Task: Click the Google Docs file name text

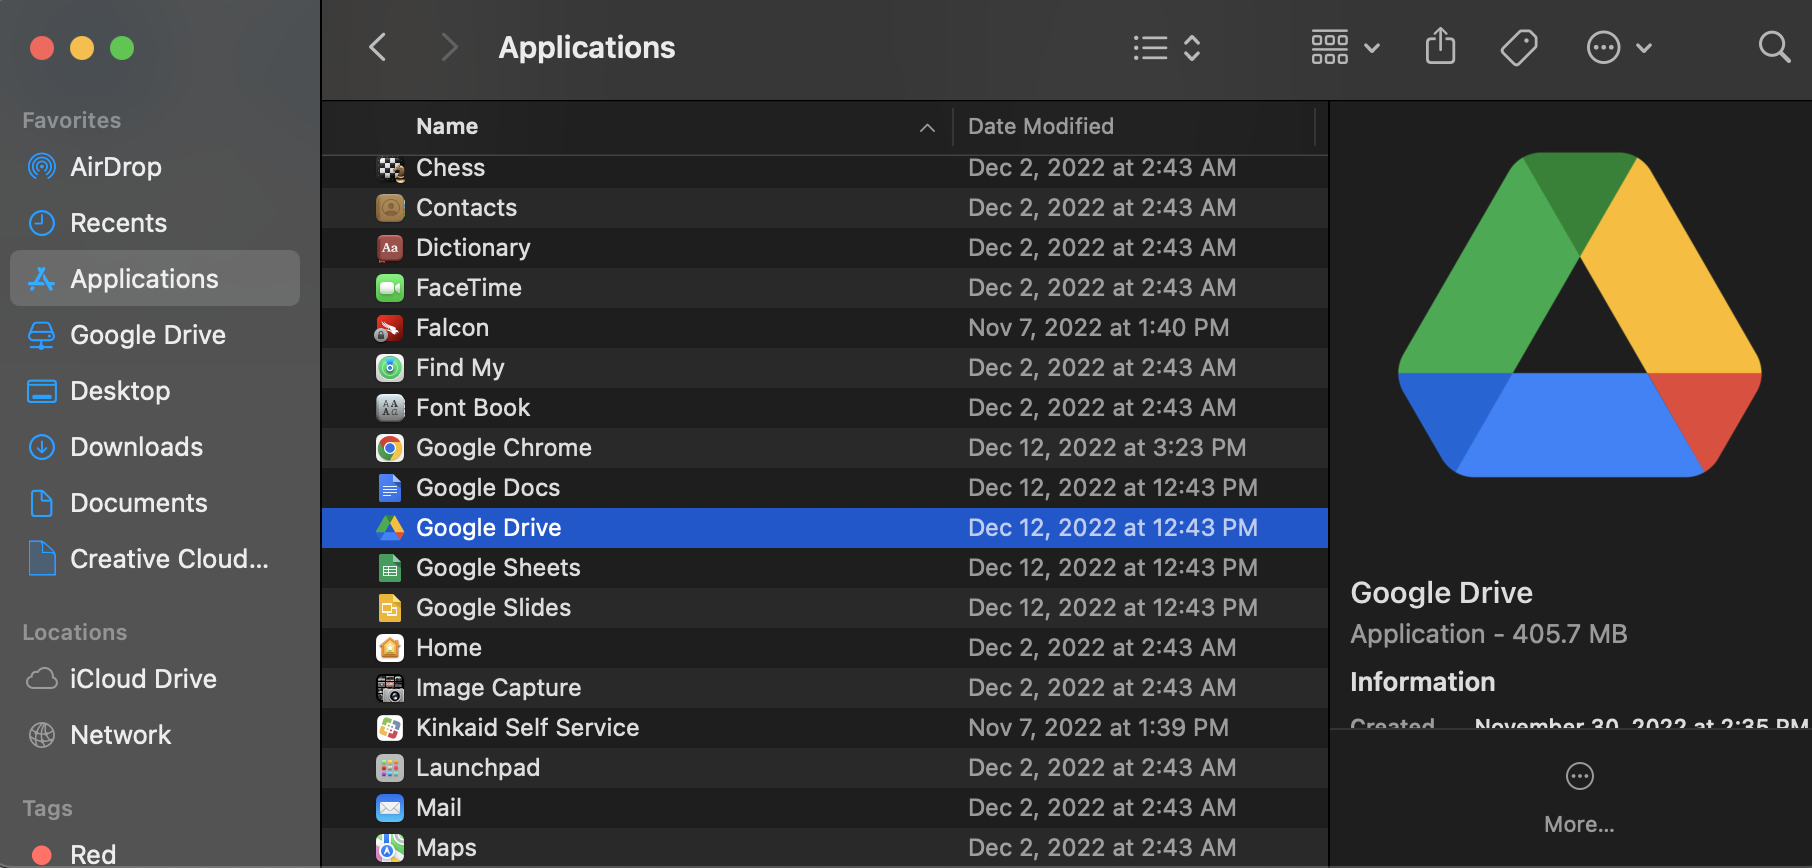Action: click(x=488, y=488)
